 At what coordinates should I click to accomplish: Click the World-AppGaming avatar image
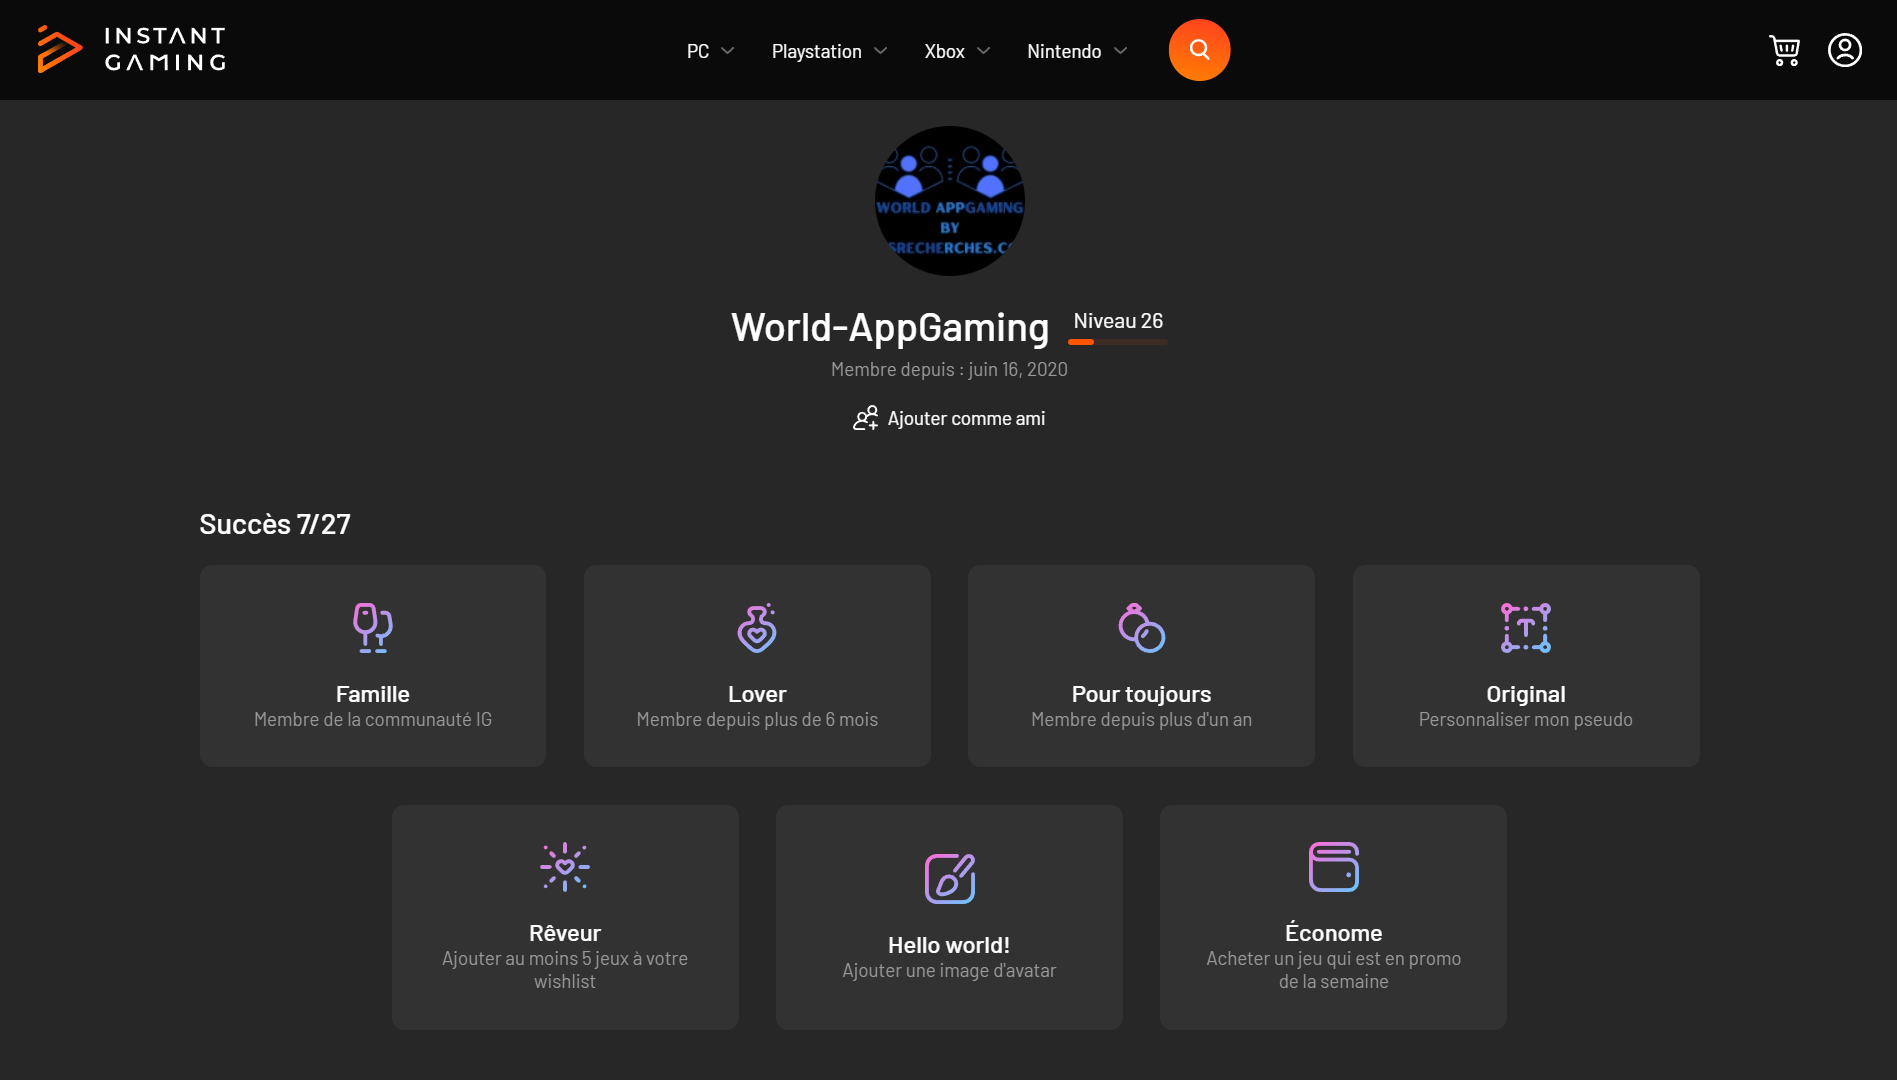click(949, 201)
